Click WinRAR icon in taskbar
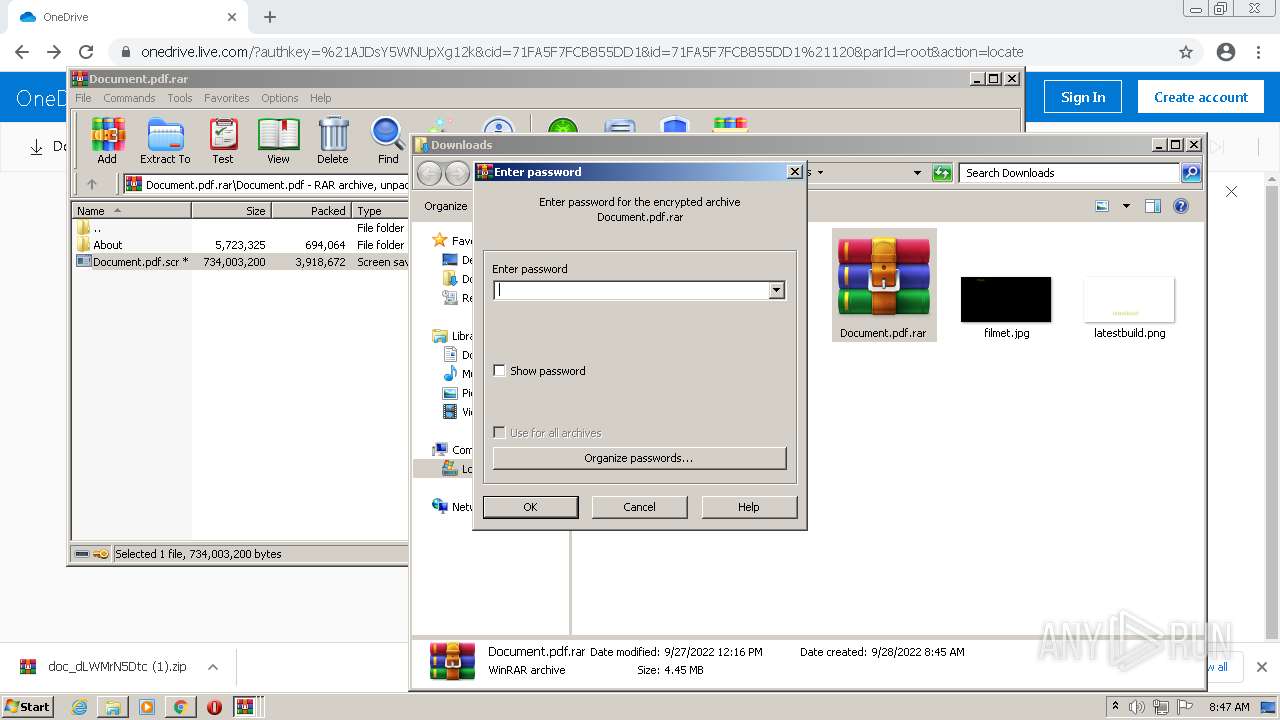The image size is (1280, 720). pyautogui.click(x=245, y=707)
